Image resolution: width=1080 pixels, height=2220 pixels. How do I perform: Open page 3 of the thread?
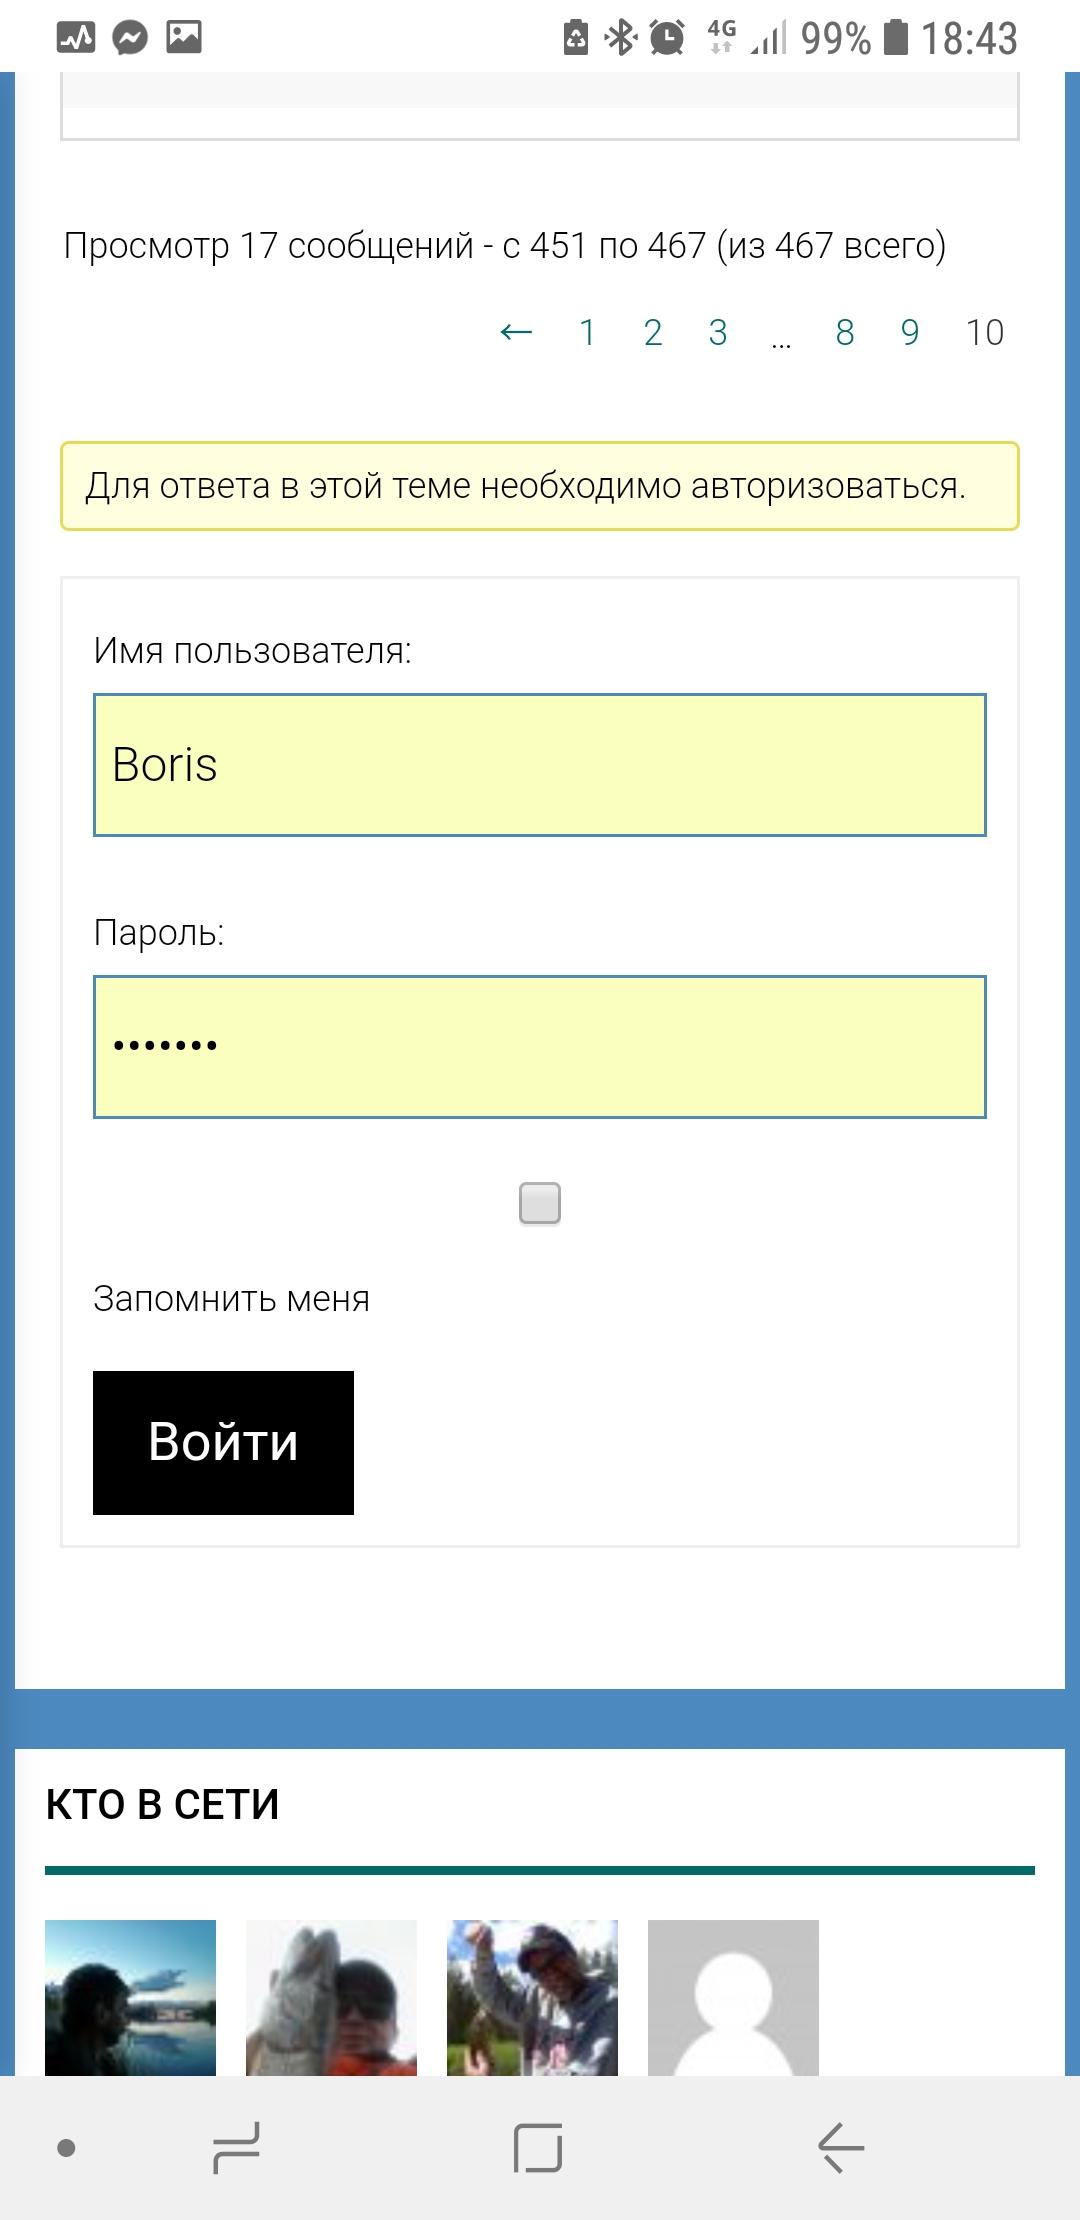[718, 332]
